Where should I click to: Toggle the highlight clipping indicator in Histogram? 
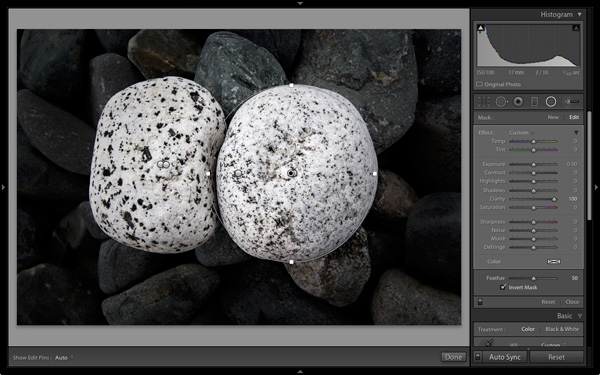click(x=576, y=28)
